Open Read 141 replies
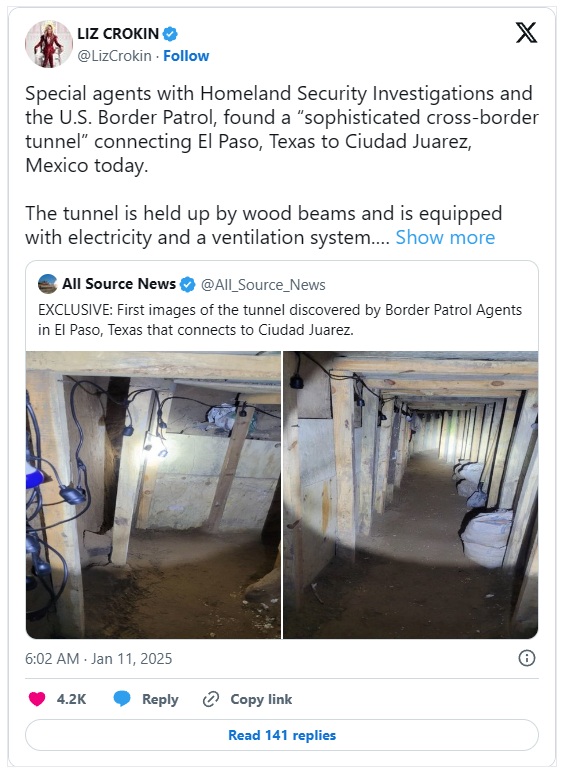Viewport: 565px width, 773px height. pyautogui.click(x=282, y=735)
